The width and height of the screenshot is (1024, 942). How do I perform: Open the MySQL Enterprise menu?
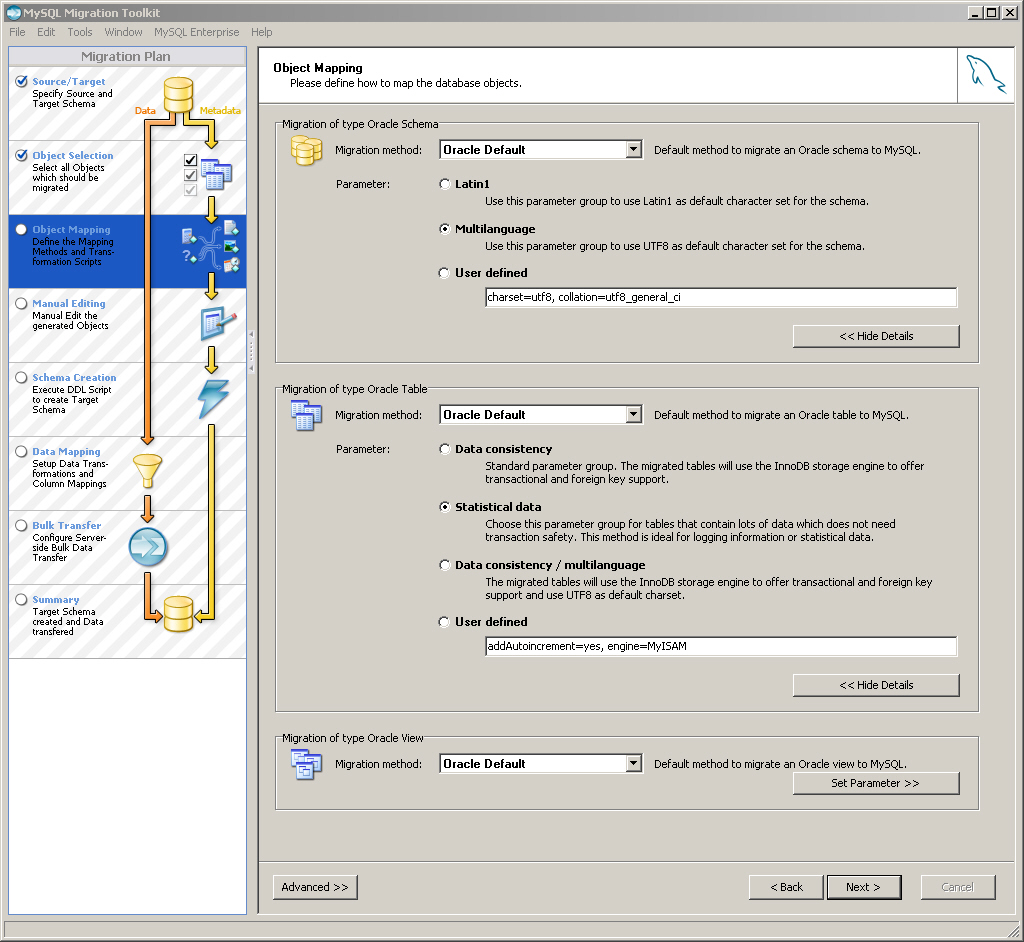tap(197, 32)
